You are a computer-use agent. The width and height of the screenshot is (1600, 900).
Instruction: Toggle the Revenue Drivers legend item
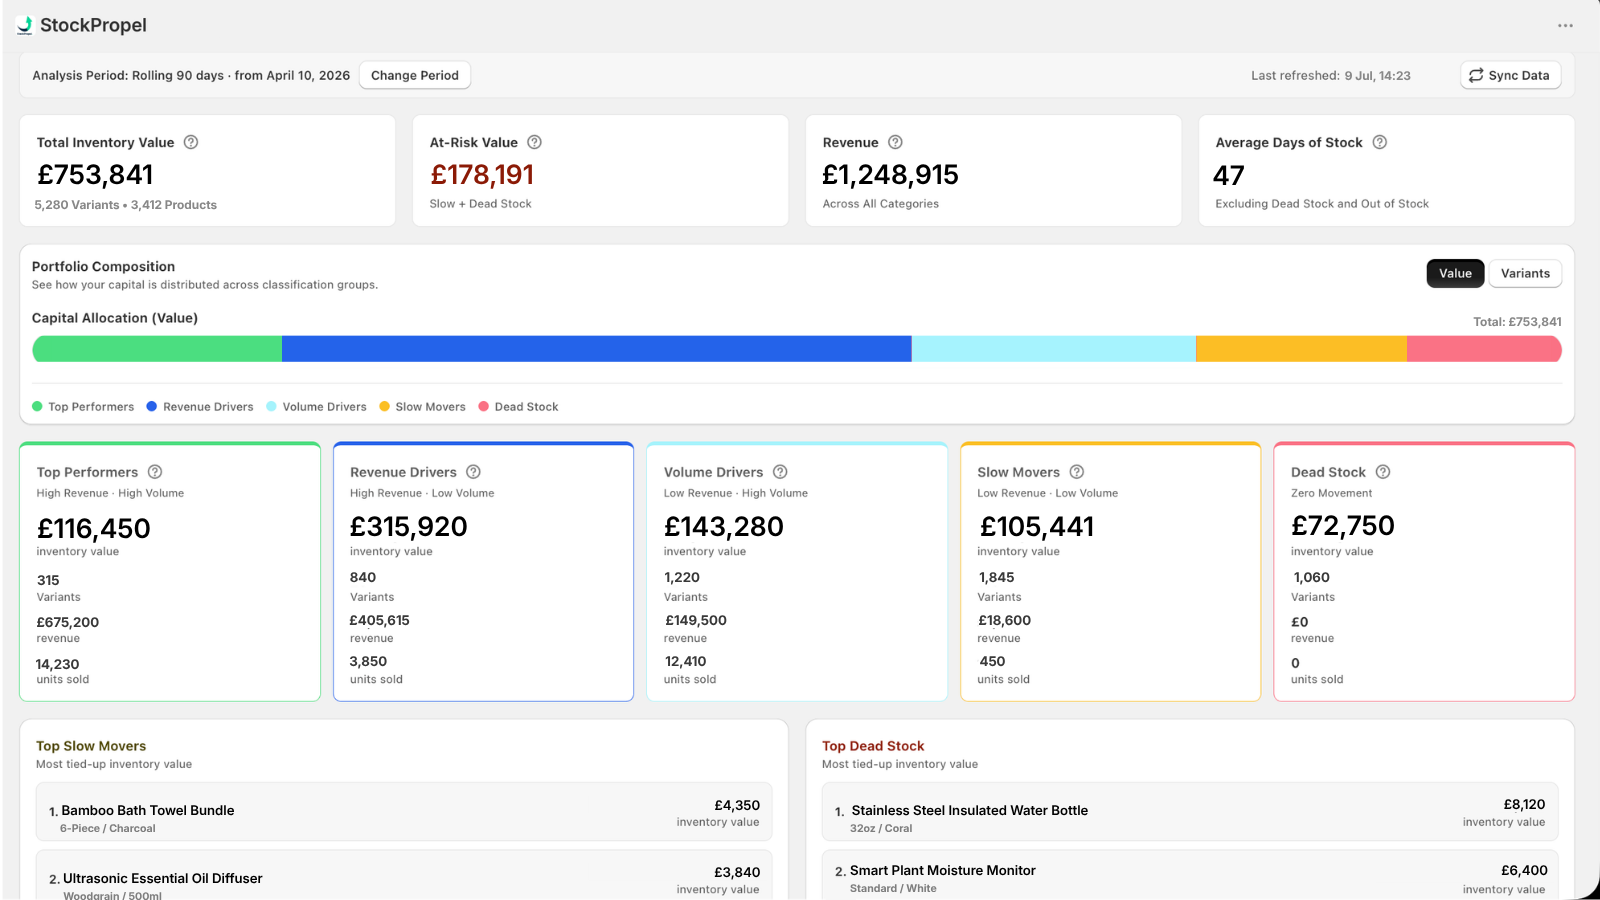point(200,407)
